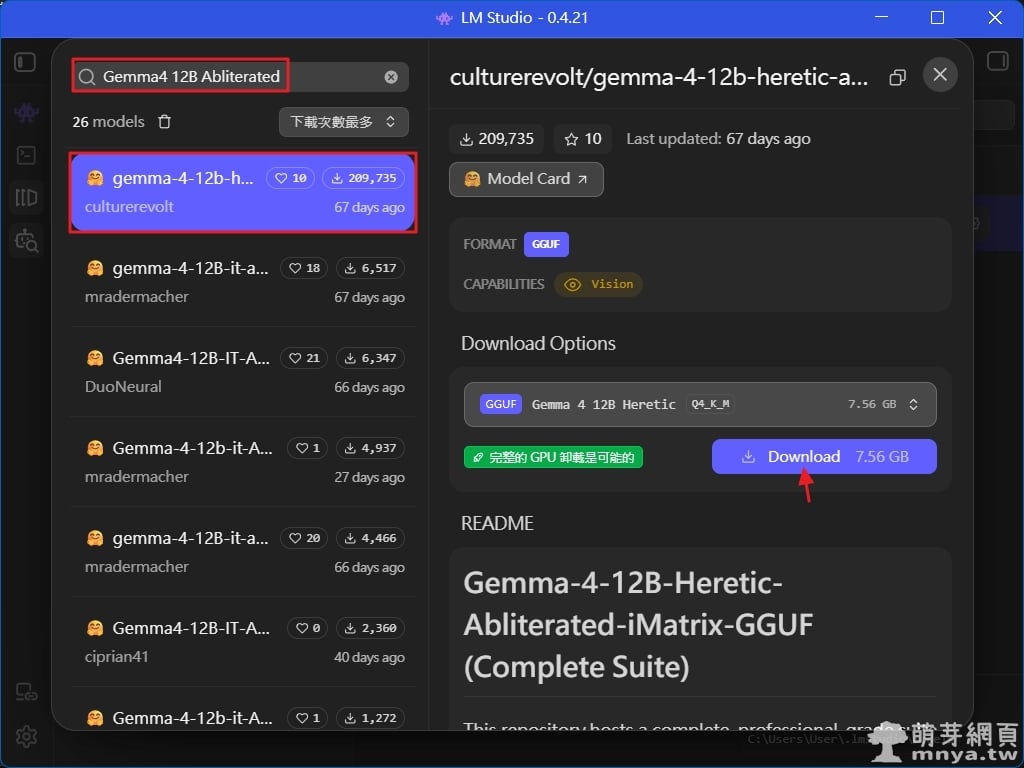Click the 40 days ago text
This screenshot has width=1024, height=768.
click(369, 658)
